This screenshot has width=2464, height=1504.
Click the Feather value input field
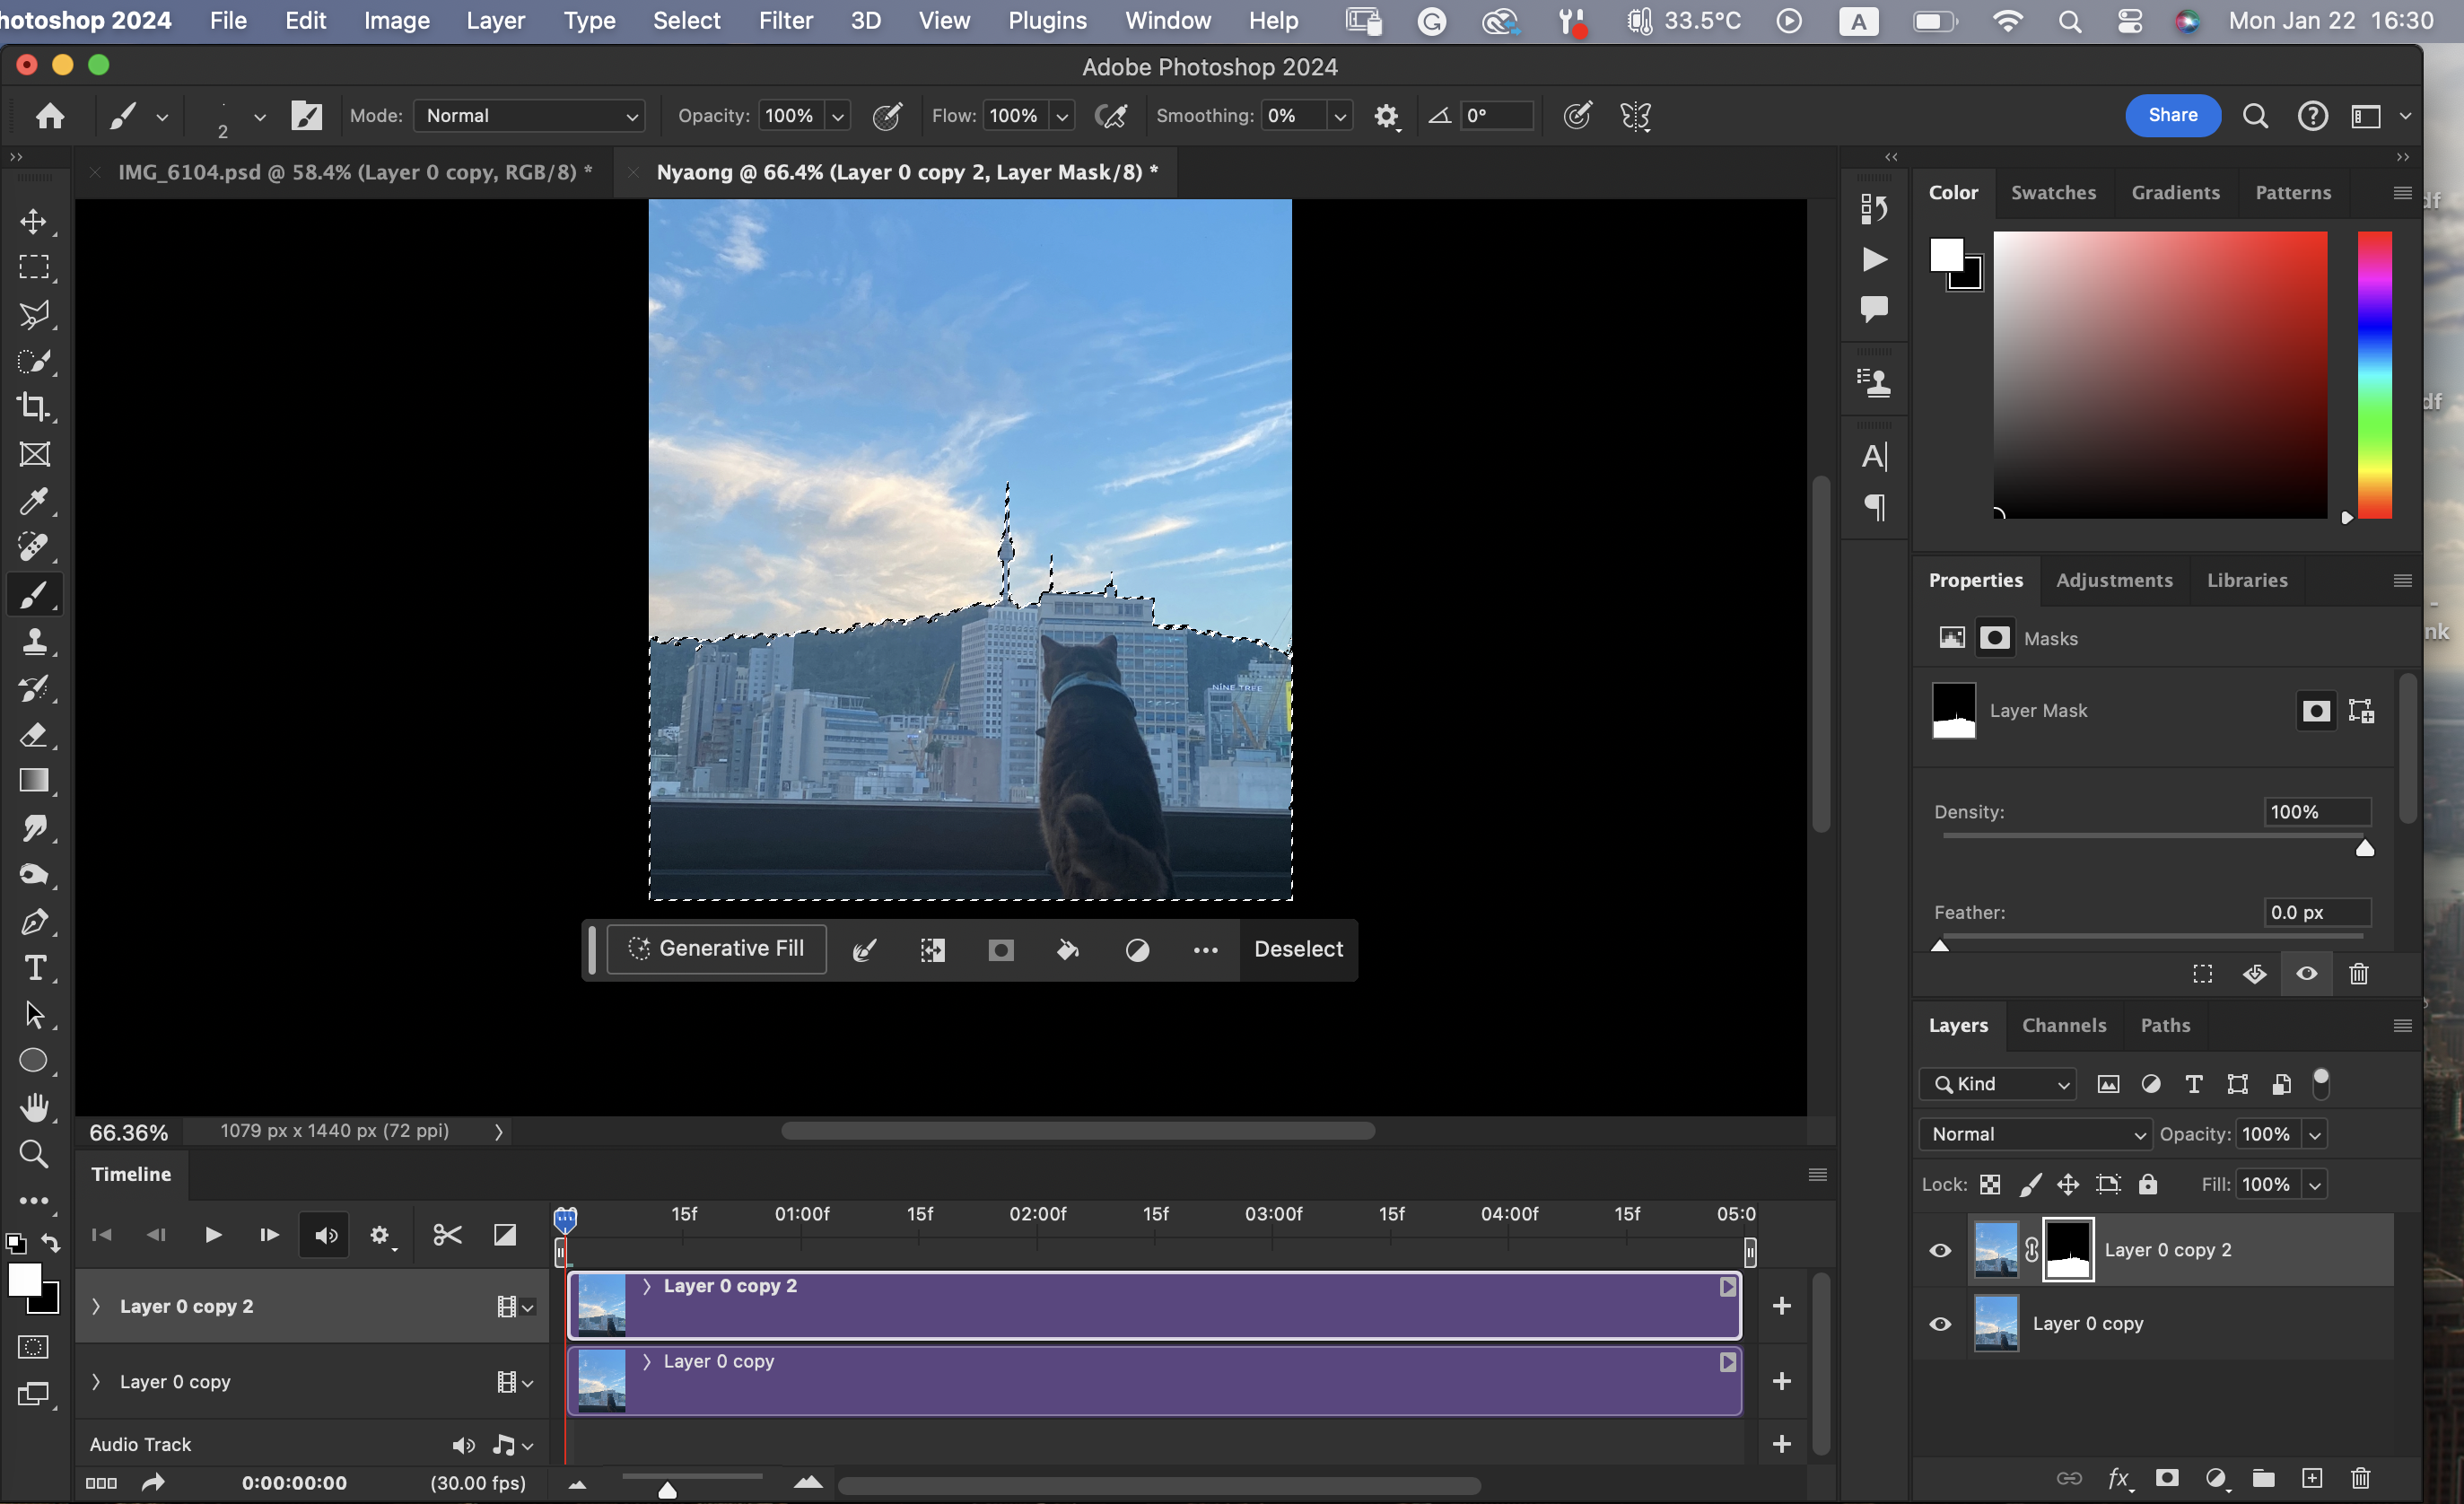click(x=2316, y=912)
